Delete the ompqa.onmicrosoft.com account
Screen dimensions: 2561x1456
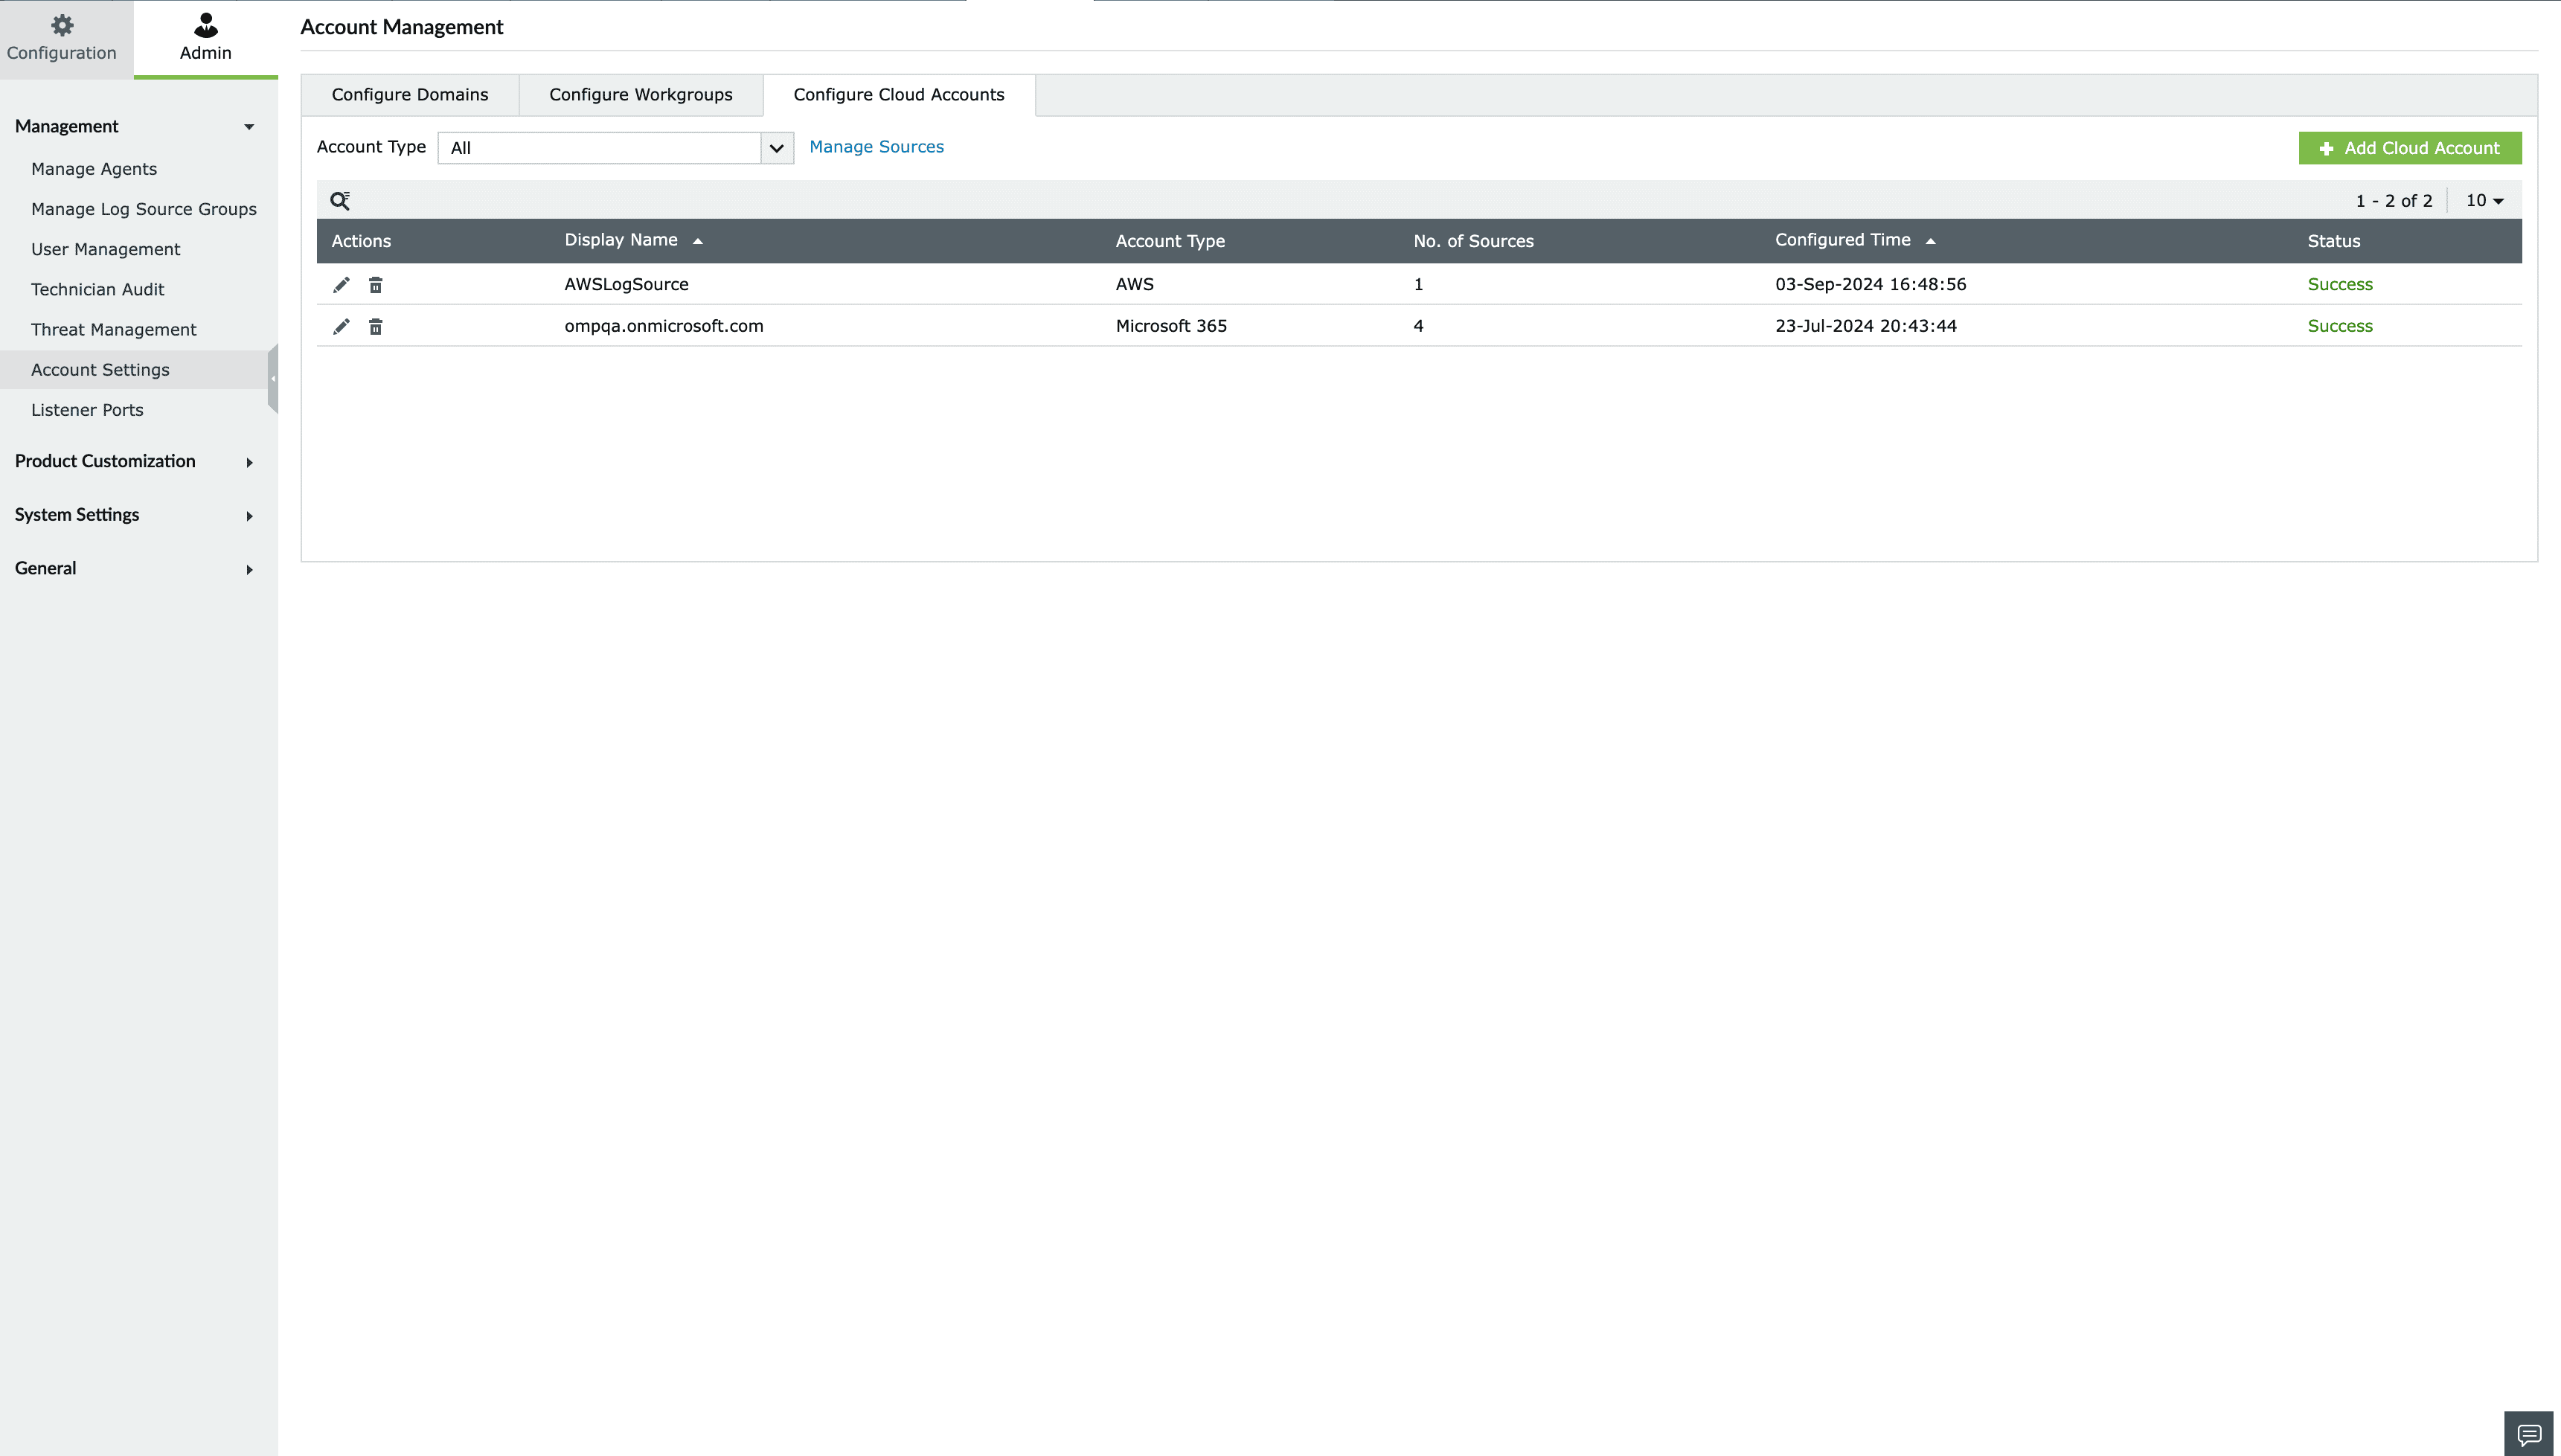pyautogui.click(x=375, y=327)
